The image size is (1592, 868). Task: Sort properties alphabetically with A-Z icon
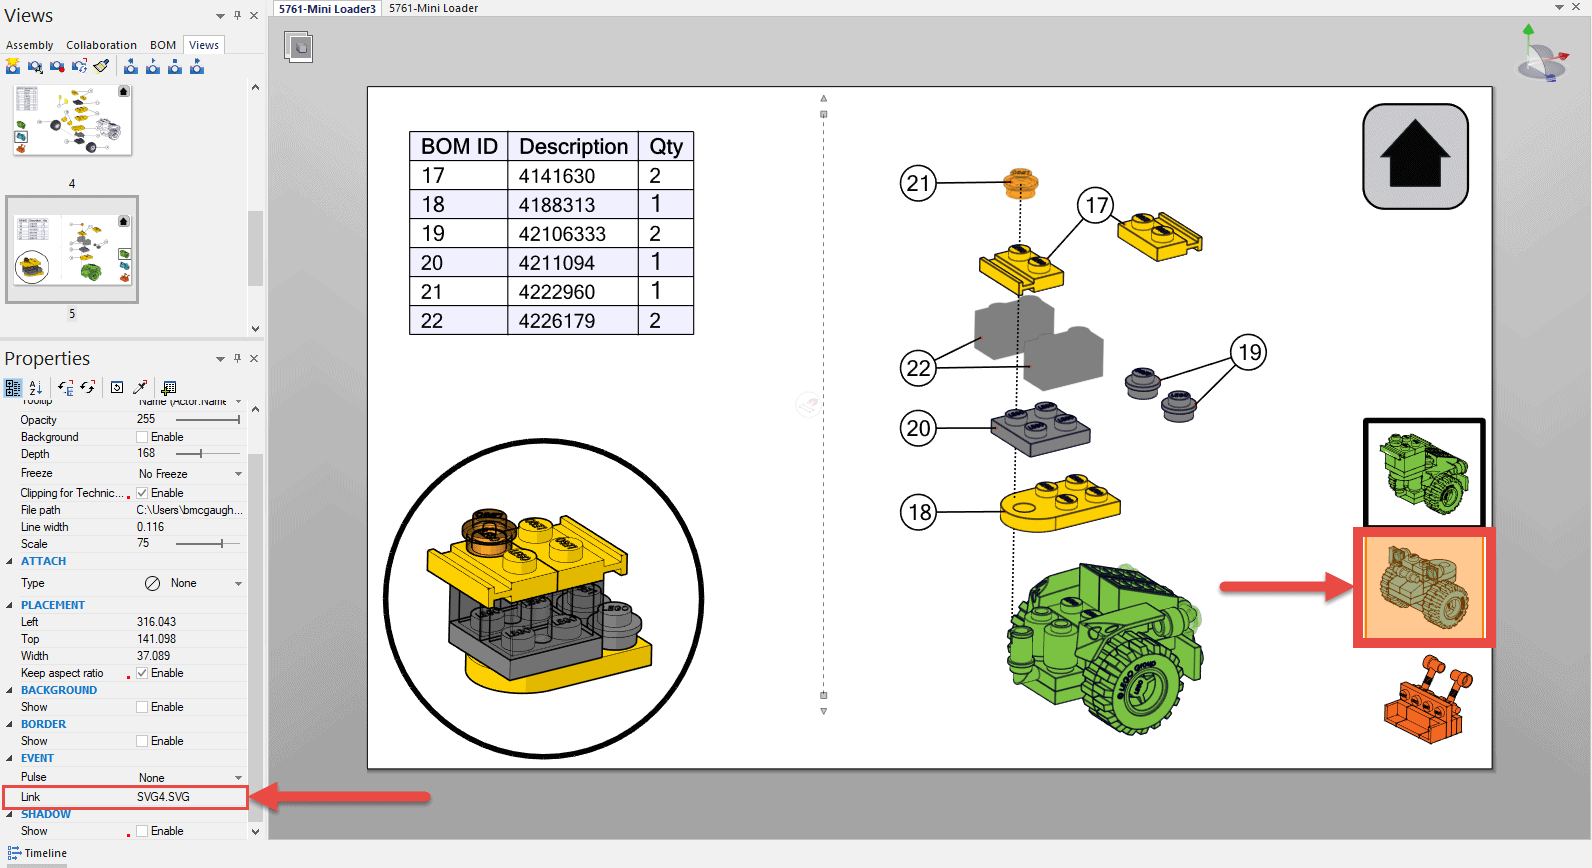click(x=35, y=387)
